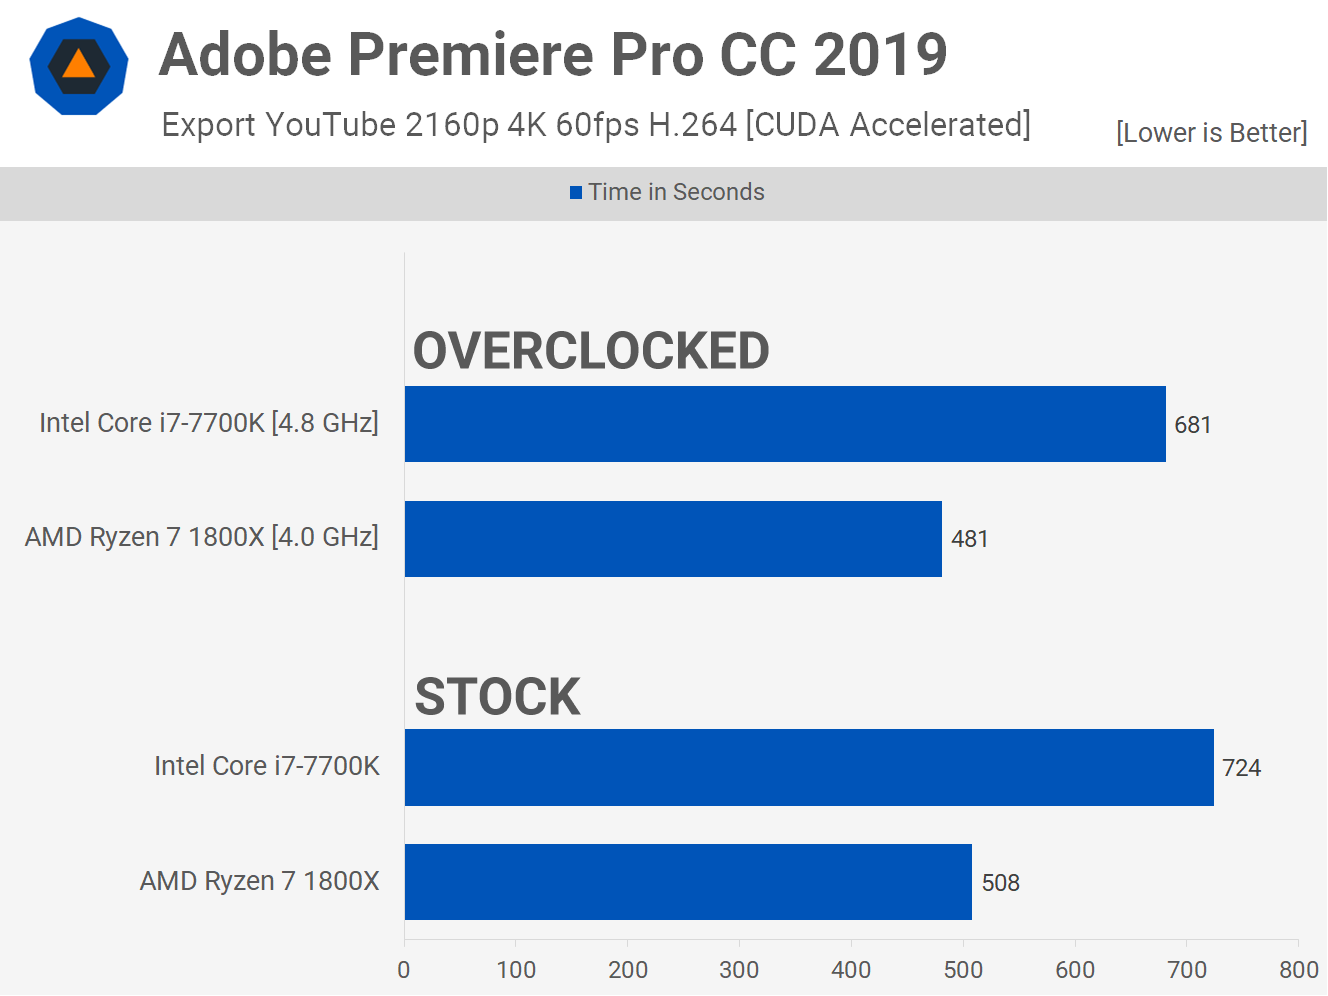
Task: Click the stock AMD Ryzen 7 1800X bar
Action: [688, 882]
